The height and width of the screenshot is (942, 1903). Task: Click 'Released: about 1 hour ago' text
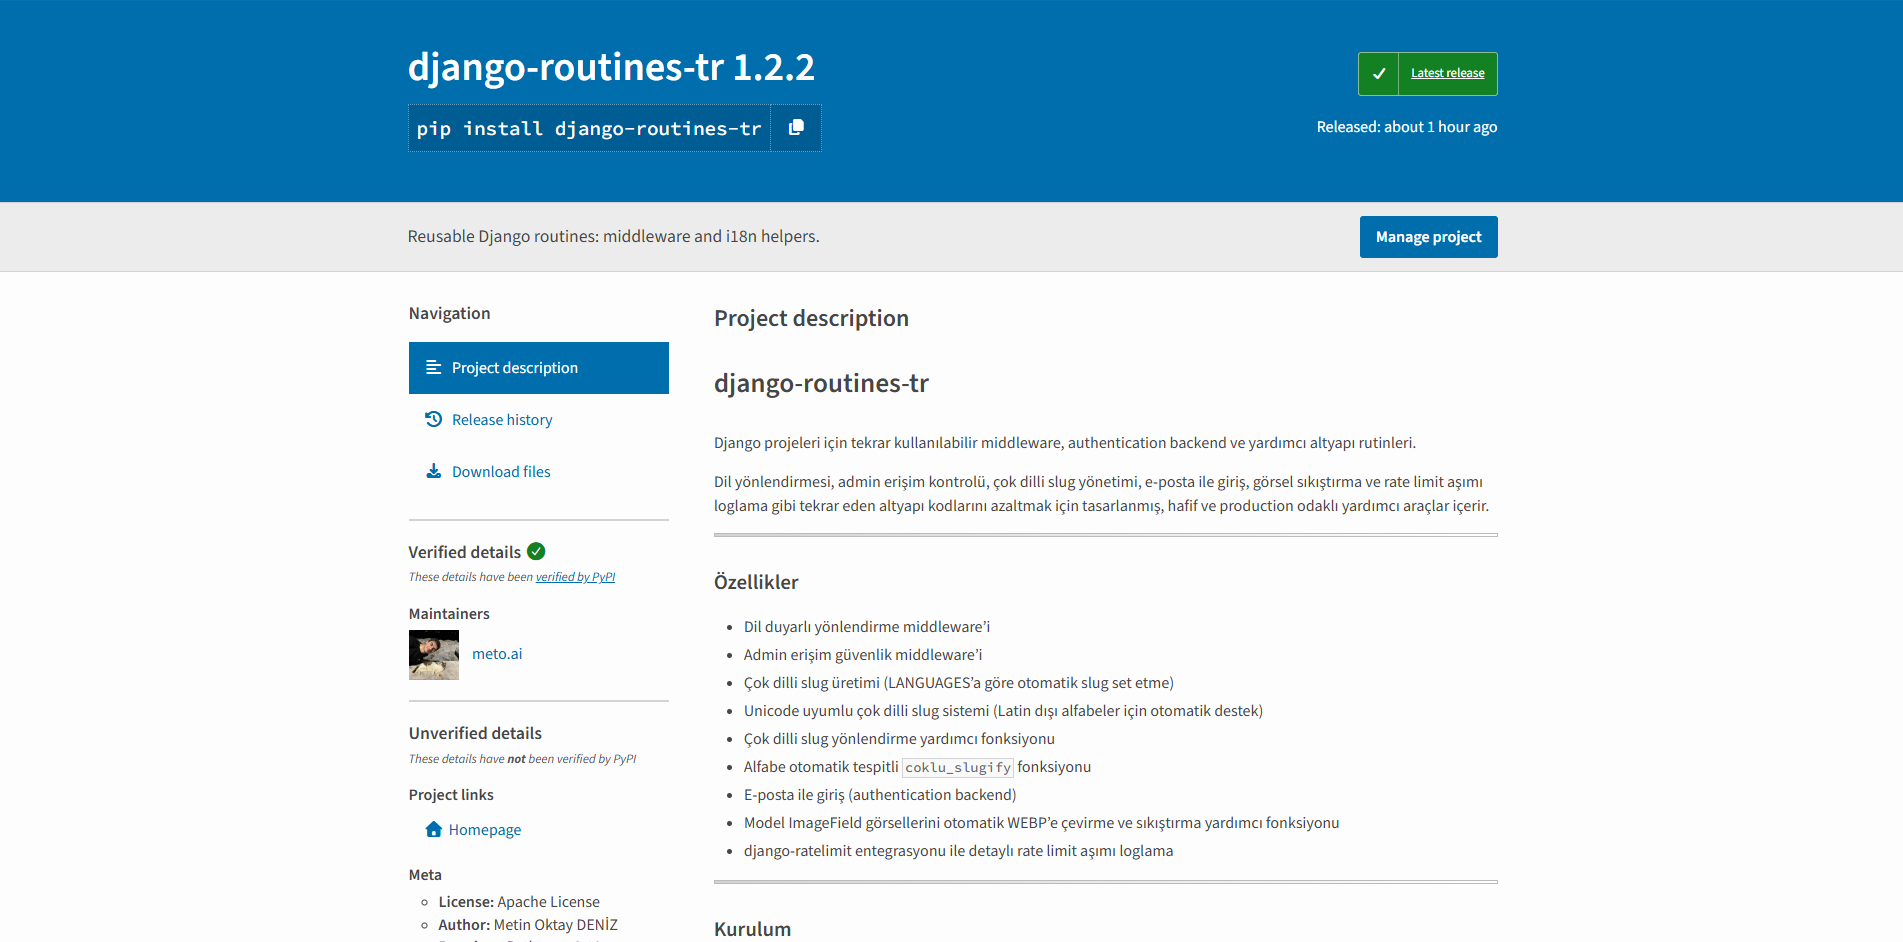1407,127
